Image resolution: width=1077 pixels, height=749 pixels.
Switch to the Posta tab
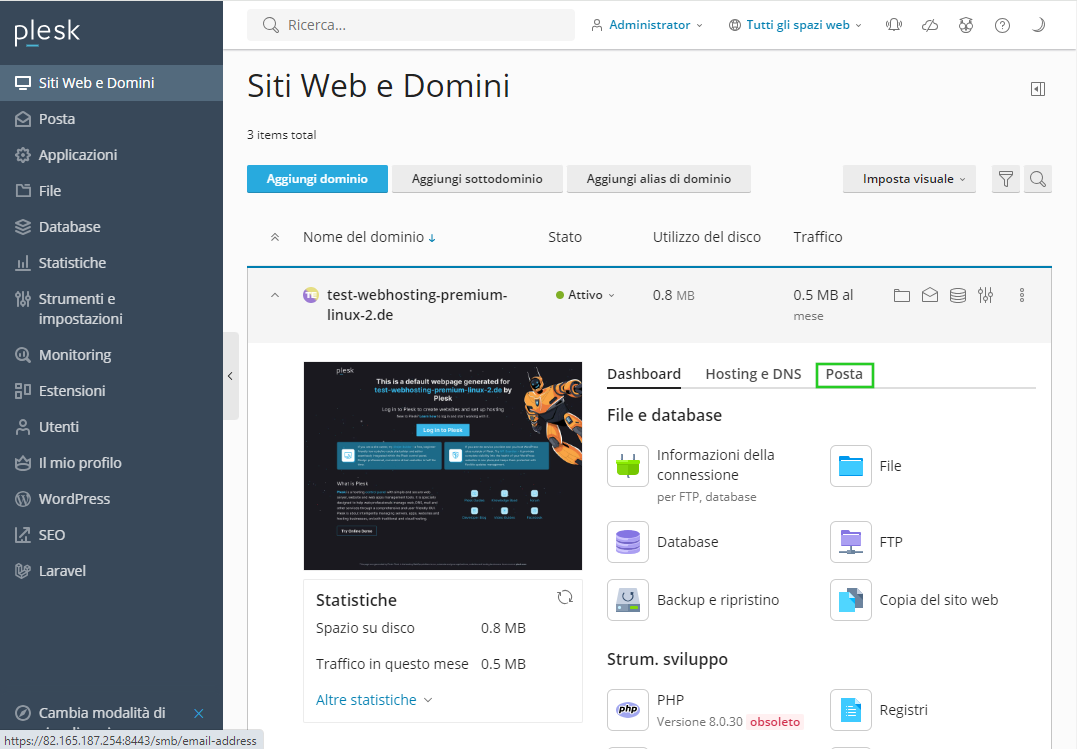[x=844, y=374]
